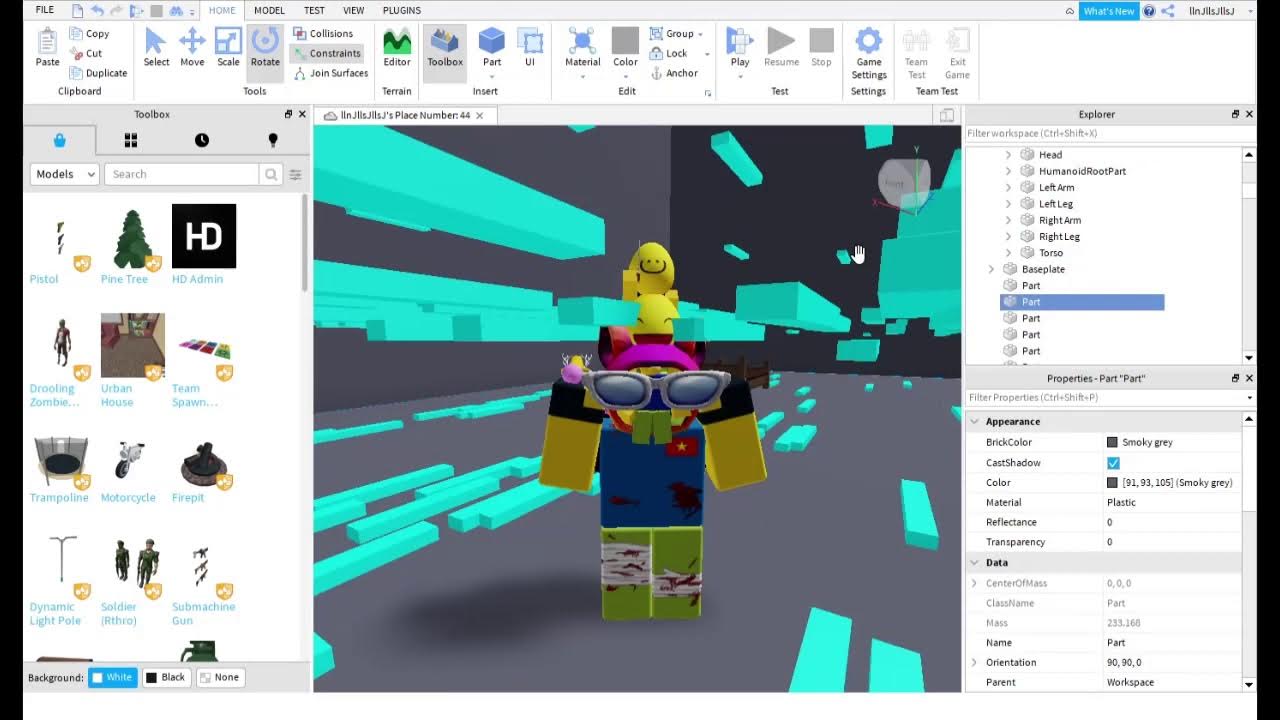Choose the Scale tool
The width and height of the screenshot is (1280, 720).
pyautogui.click(x=228, y=47)
